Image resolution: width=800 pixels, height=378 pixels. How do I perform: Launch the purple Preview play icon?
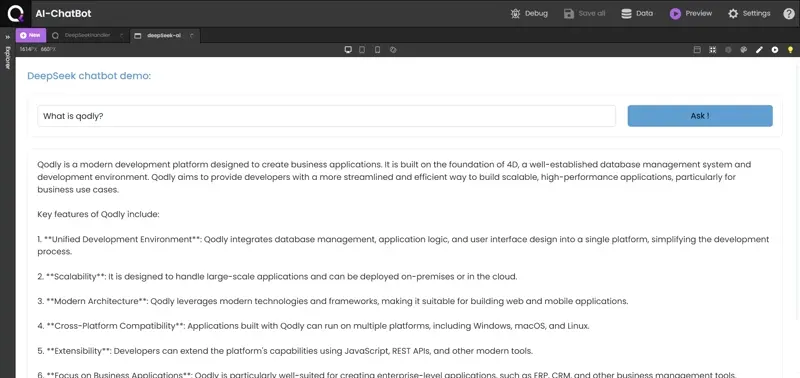(x=675, y=14)
